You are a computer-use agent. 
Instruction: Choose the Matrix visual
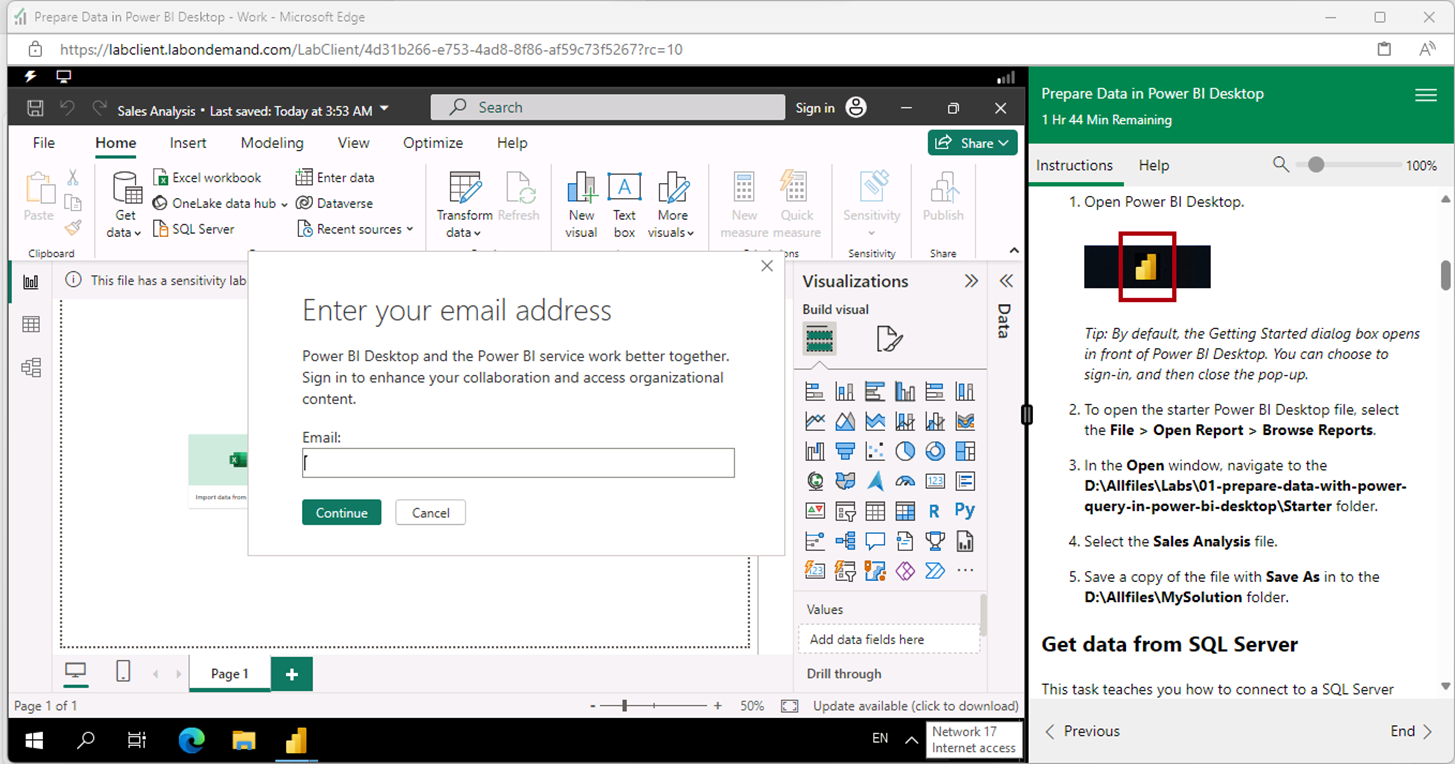click(905, 512)
